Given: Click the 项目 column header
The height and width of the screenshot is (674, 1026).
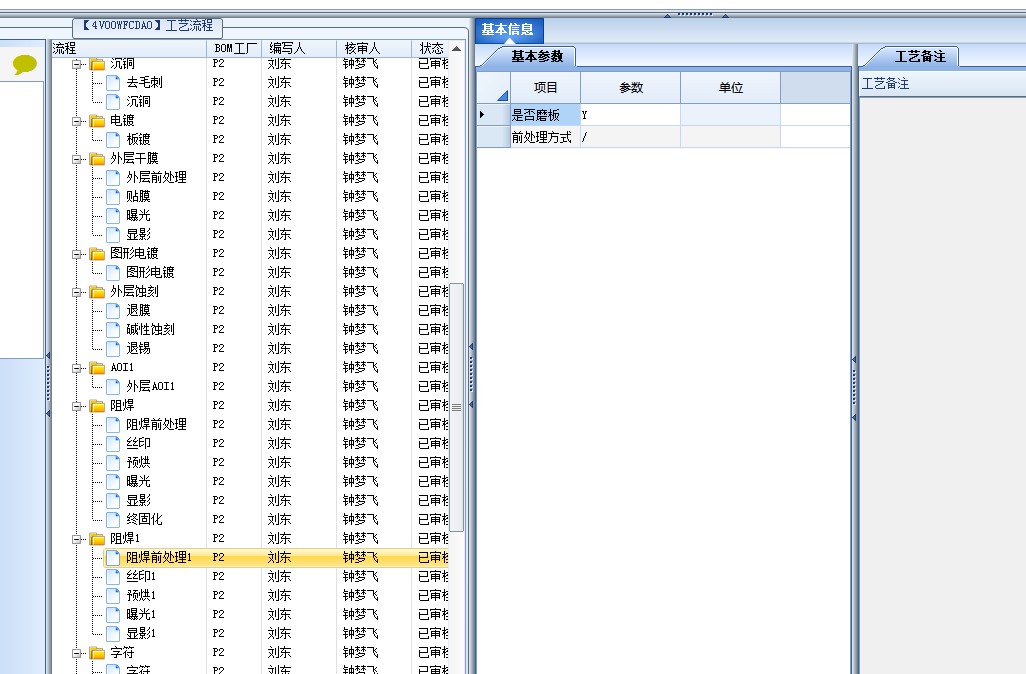Looking at the screenshot, I should pyautogui.click(x=546, y=88).
